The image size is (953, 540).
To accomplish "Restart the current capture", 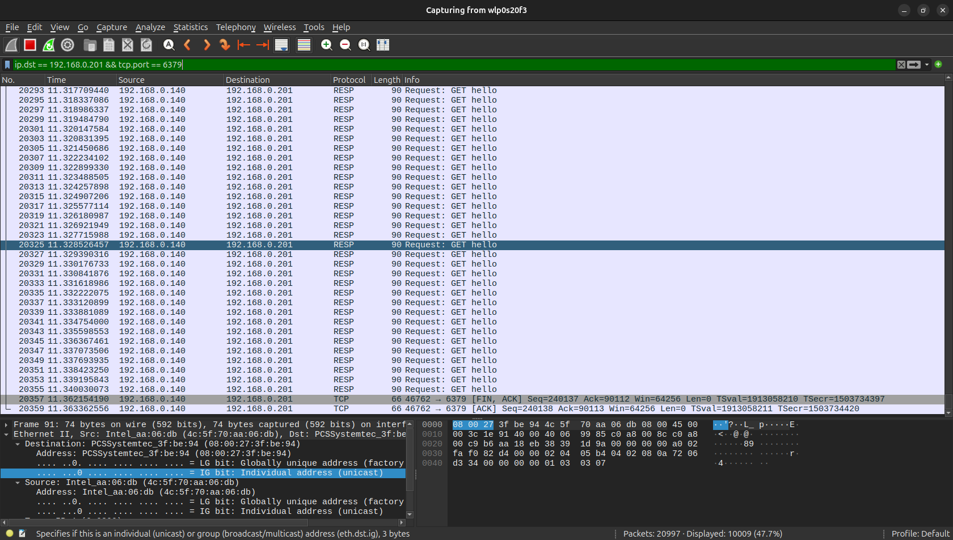I will click(x=49, y=45).
